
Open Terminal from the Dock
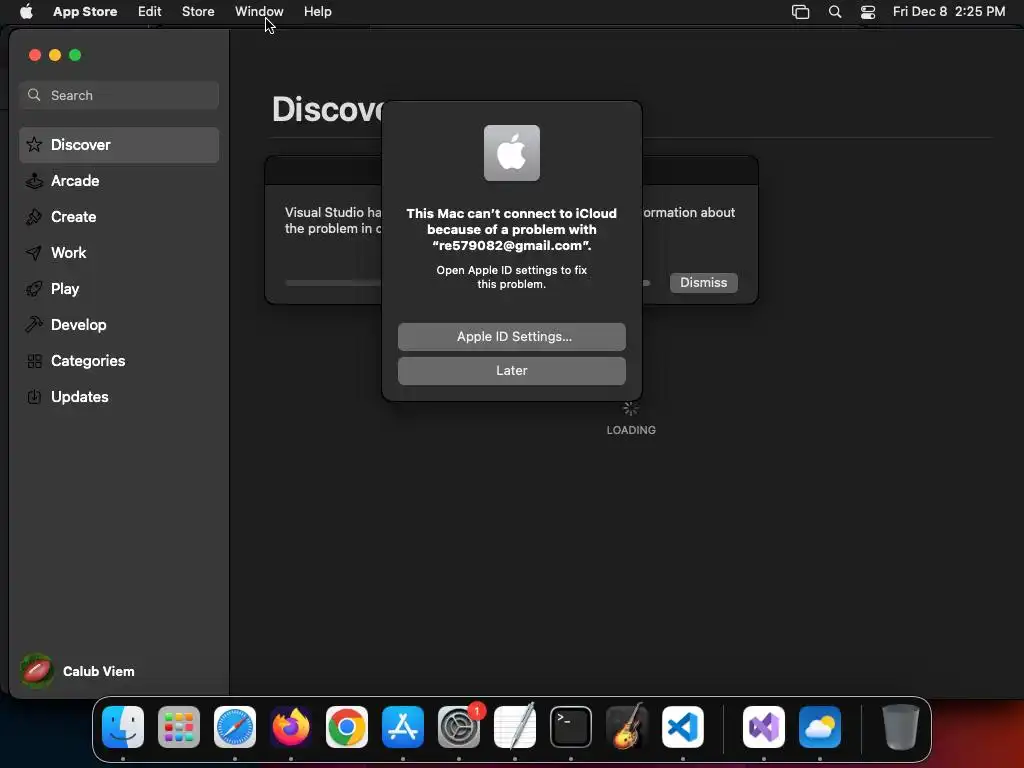[x=571, y=727]
